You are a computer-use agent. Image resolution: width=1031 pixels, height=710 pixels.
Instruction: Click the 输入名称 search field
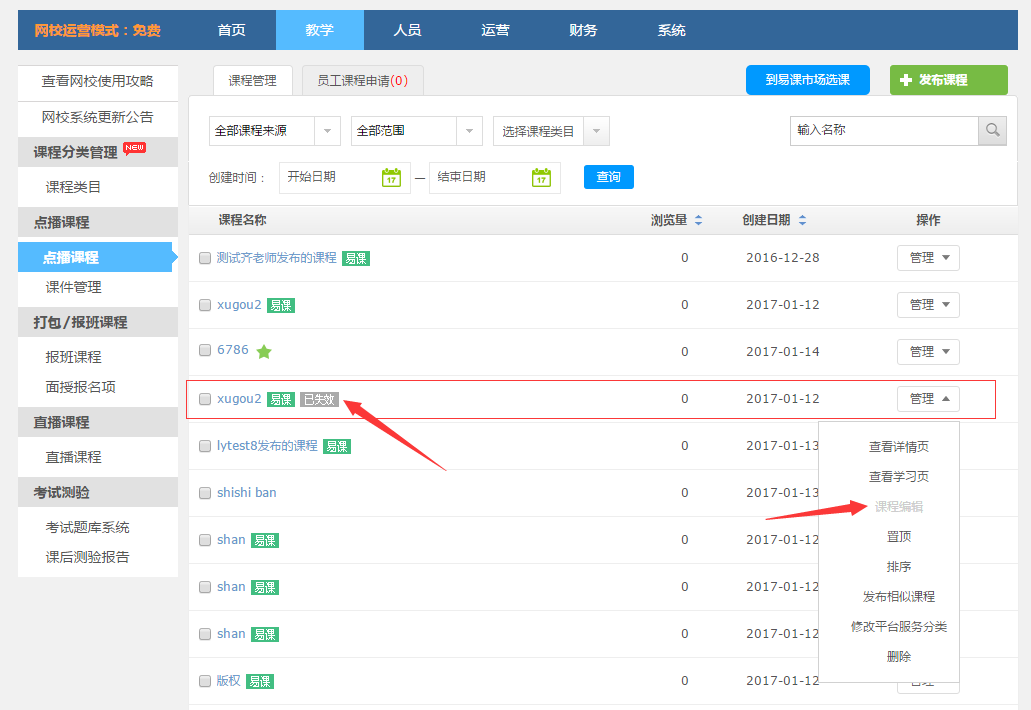point(883,131)
